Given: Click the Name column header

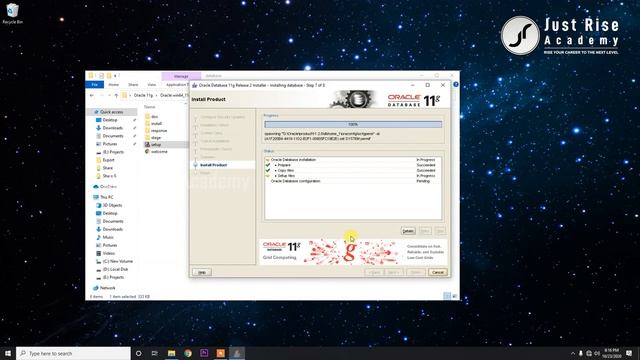Looking at the screenshot, I should [149, 107].
